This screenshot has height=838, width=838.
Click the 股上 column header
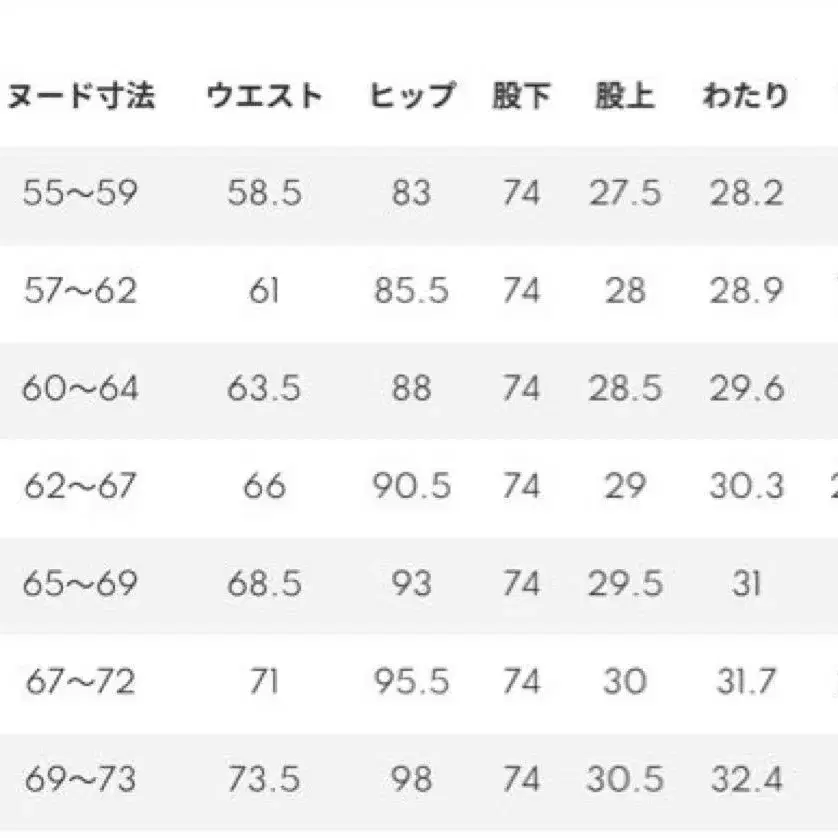point(624,97)
